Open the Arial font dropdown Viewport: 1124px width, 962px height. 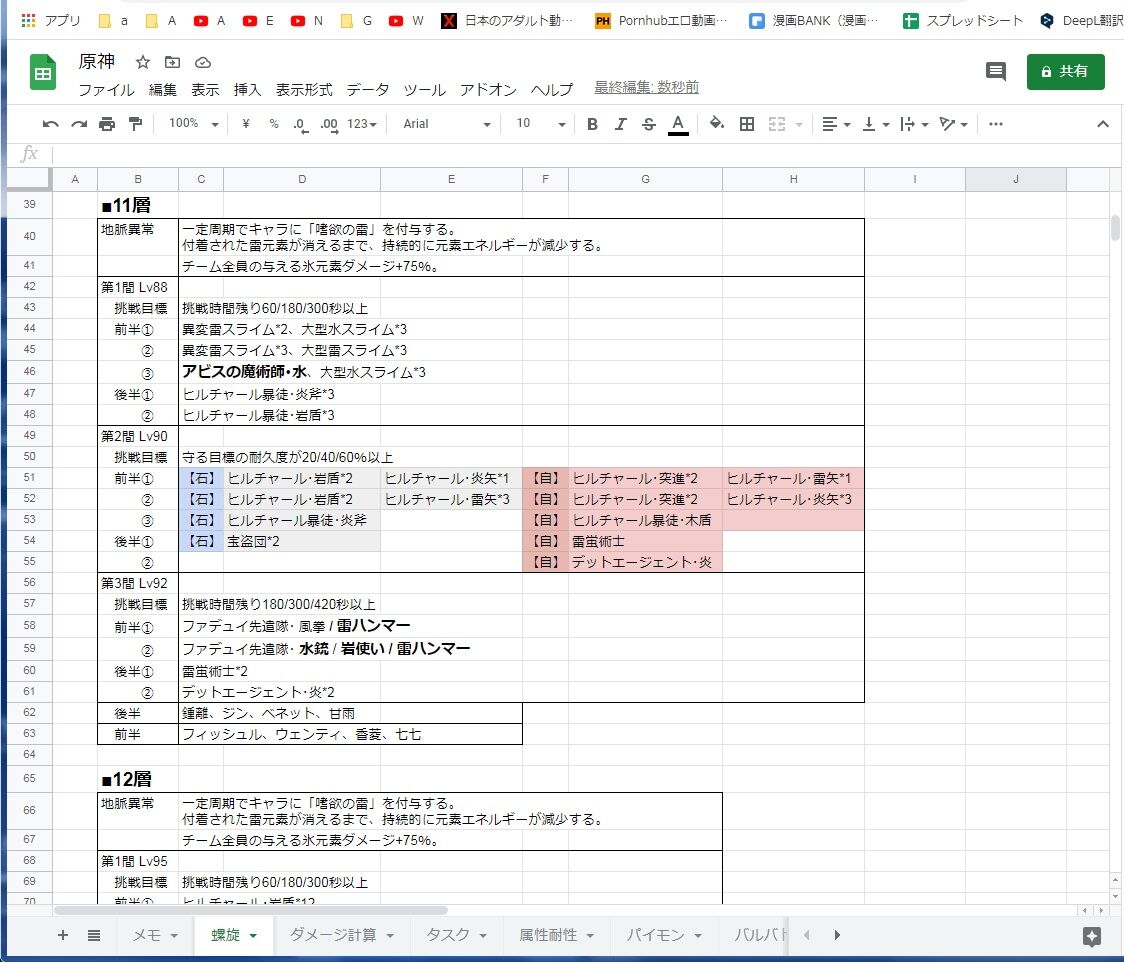[447, 124]
